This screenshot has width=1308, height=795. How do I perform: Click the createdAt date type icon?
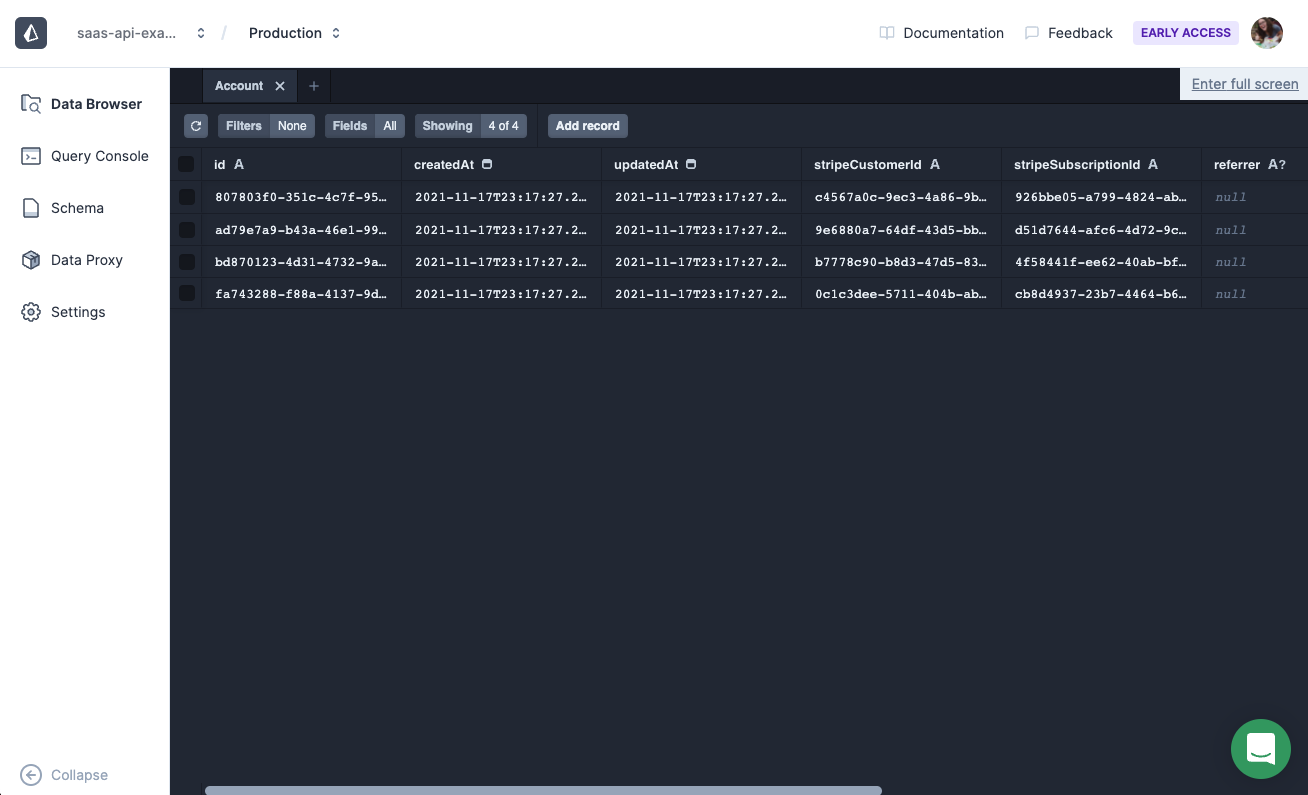487,164
